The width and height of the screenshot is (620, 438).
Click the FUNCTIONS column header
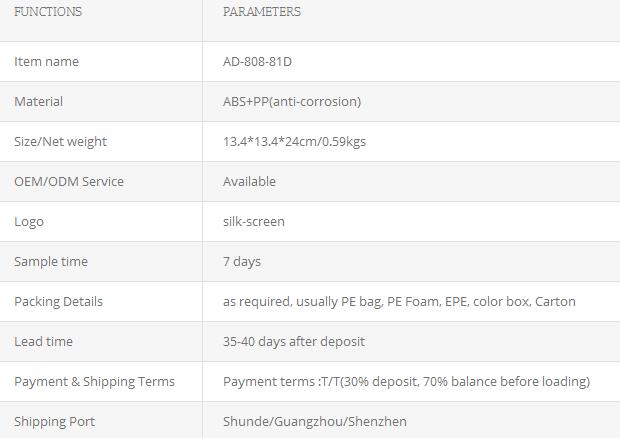tap(48, 11)
